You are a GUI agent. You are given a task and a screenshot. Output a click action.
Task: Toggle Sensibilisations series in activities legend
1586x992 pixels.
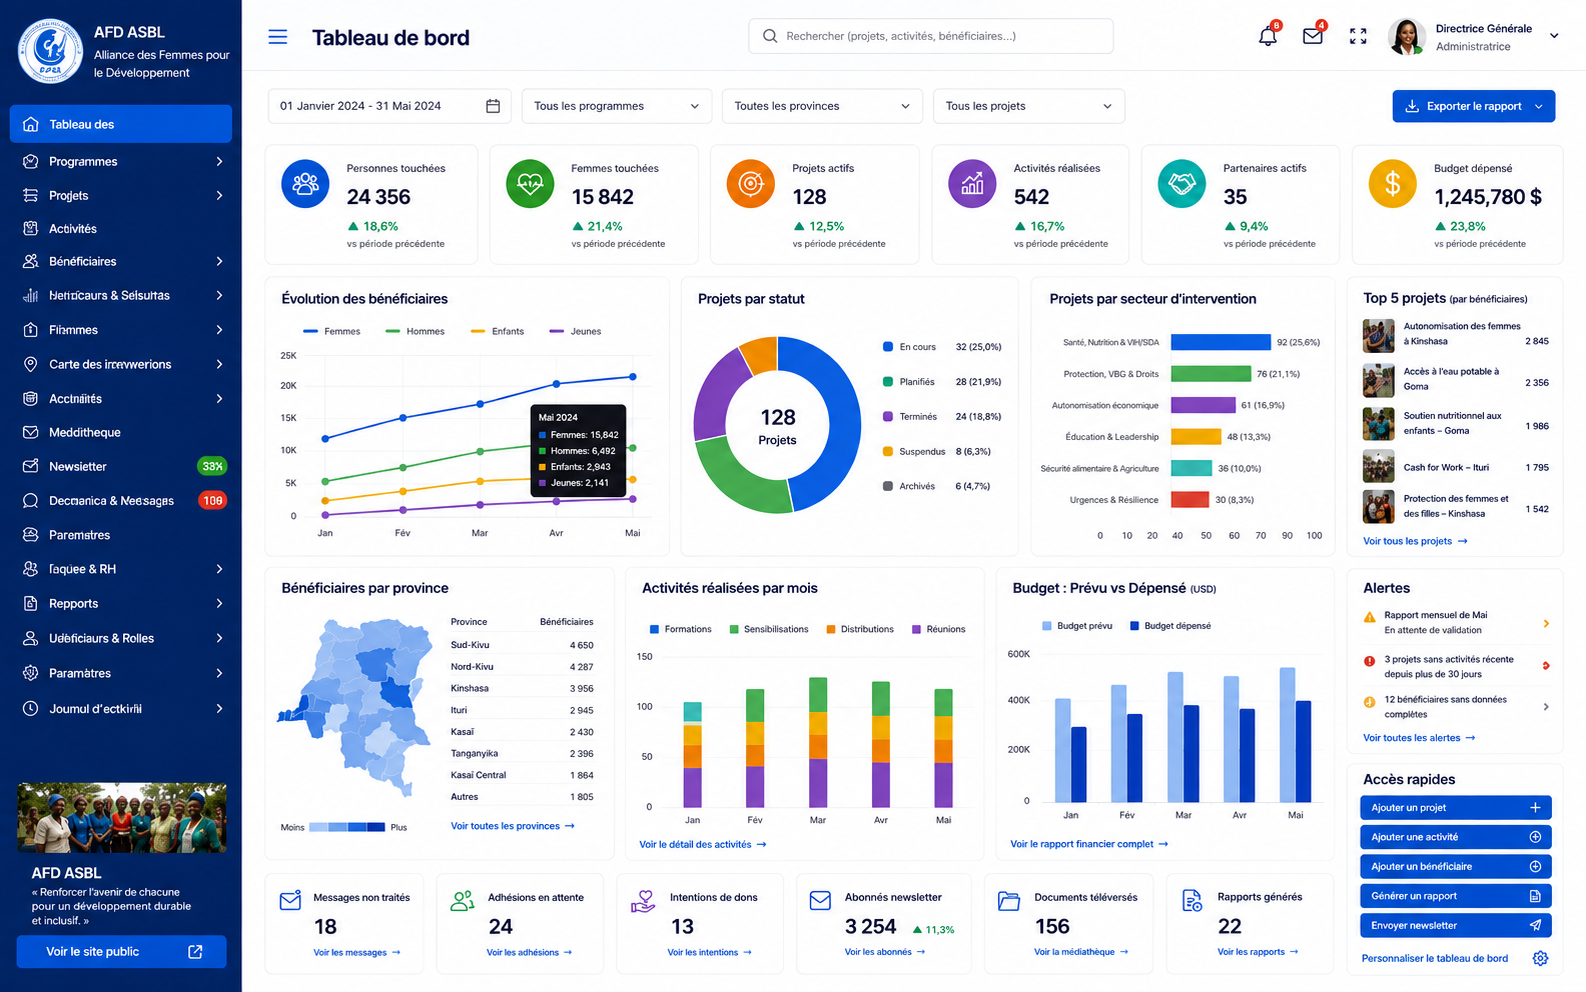coord(769,629)
